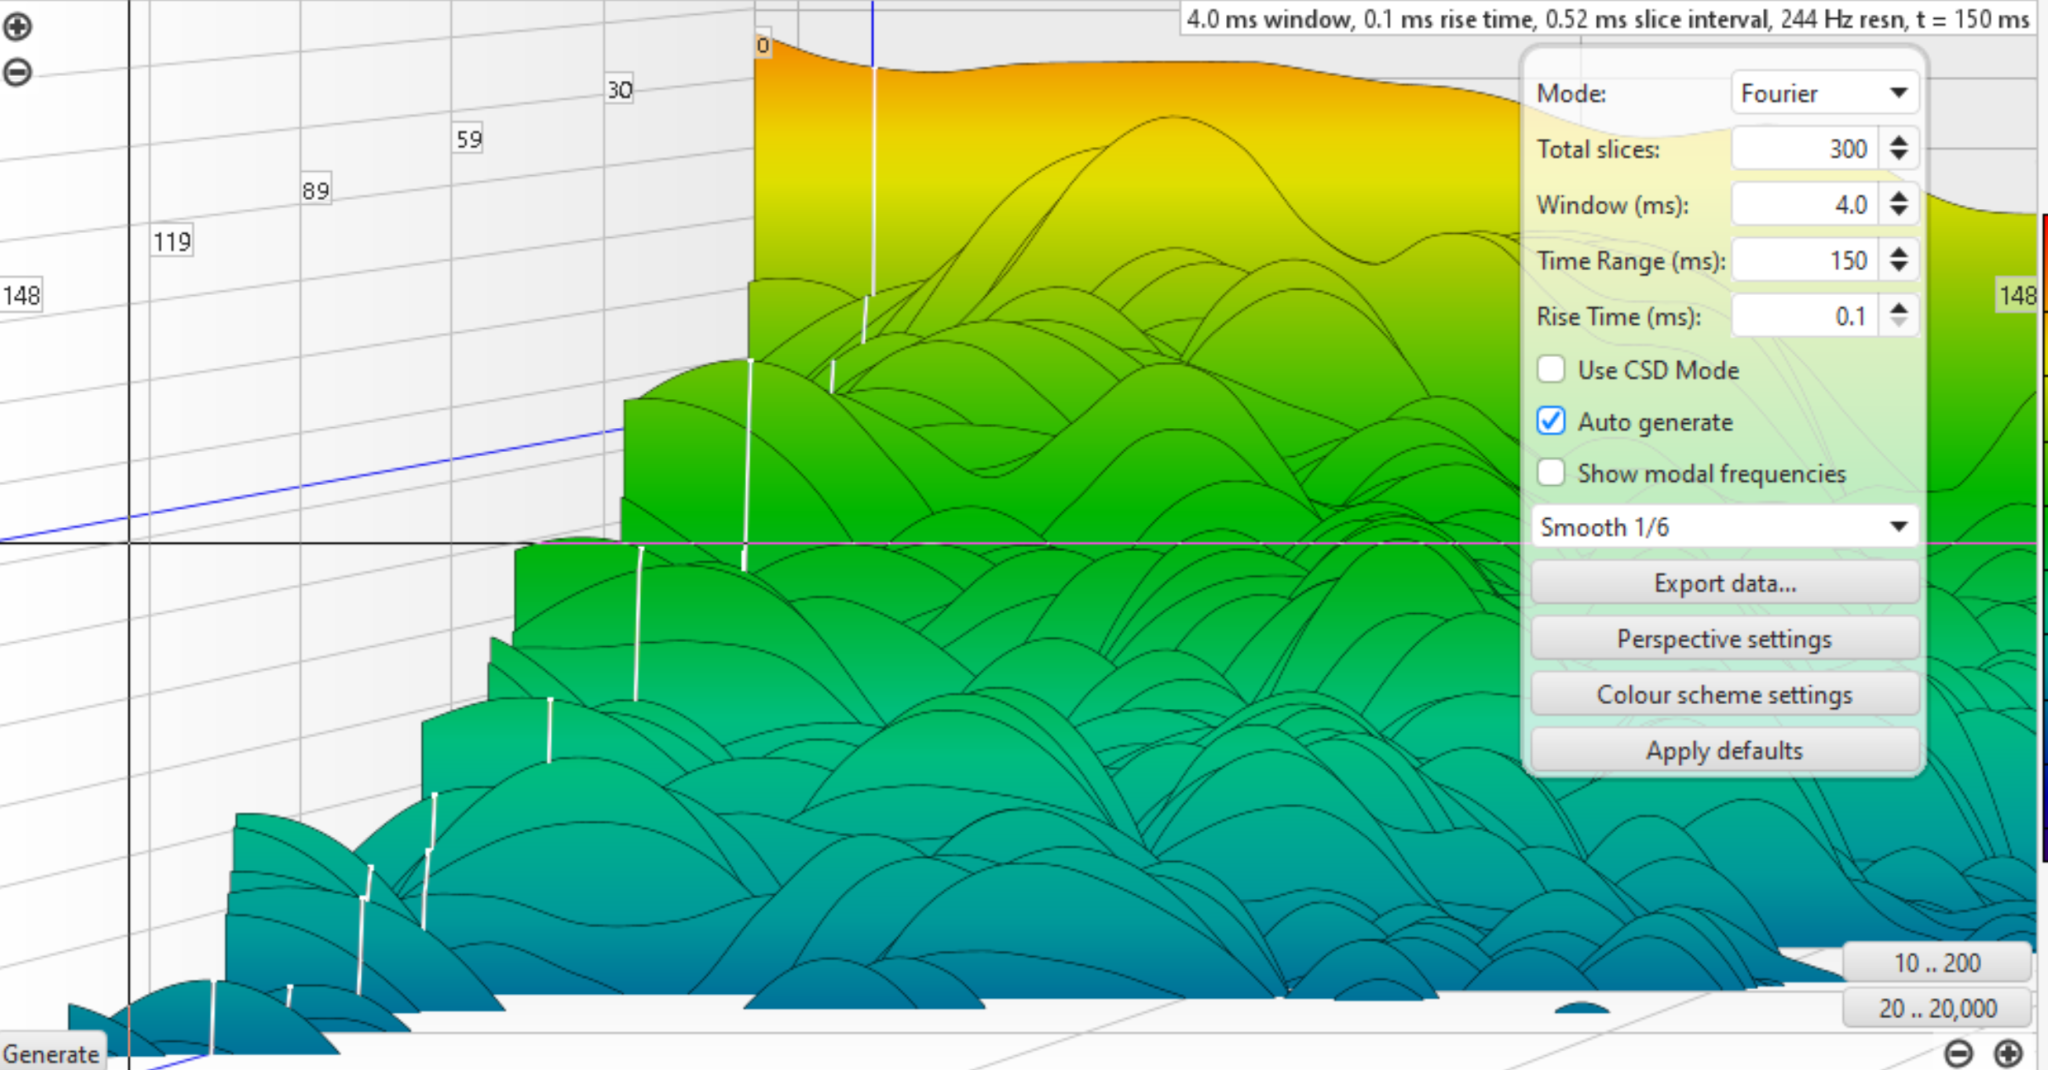Set frequency range to 20 .. 20,000
2048x1070 pixels.
point(1937,1008)
